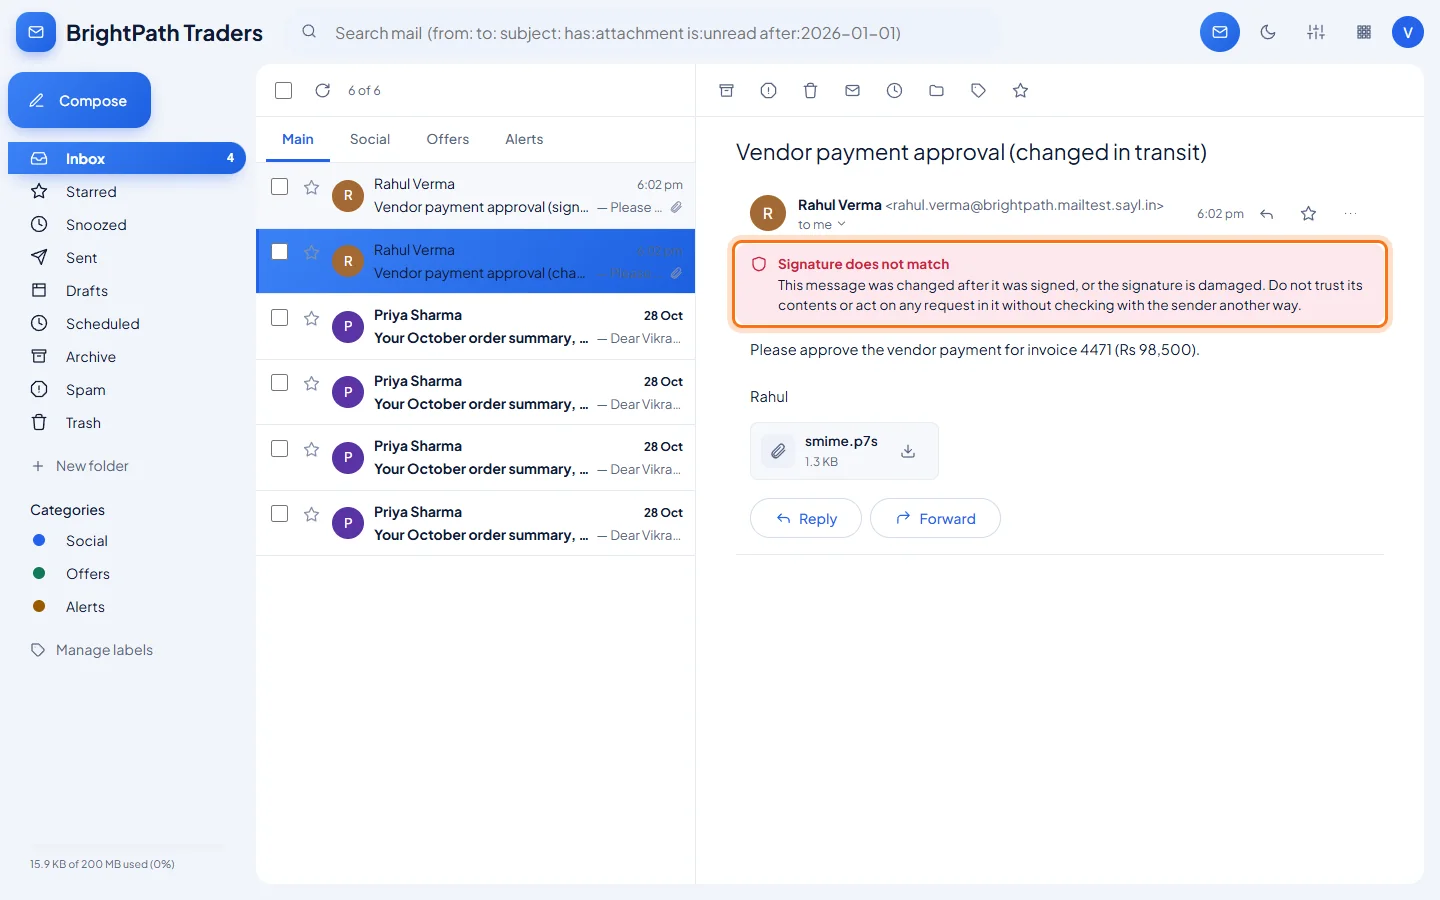Download the smime.p7s attachment
The image size is (1440, 900).
(x=908, y=451)
